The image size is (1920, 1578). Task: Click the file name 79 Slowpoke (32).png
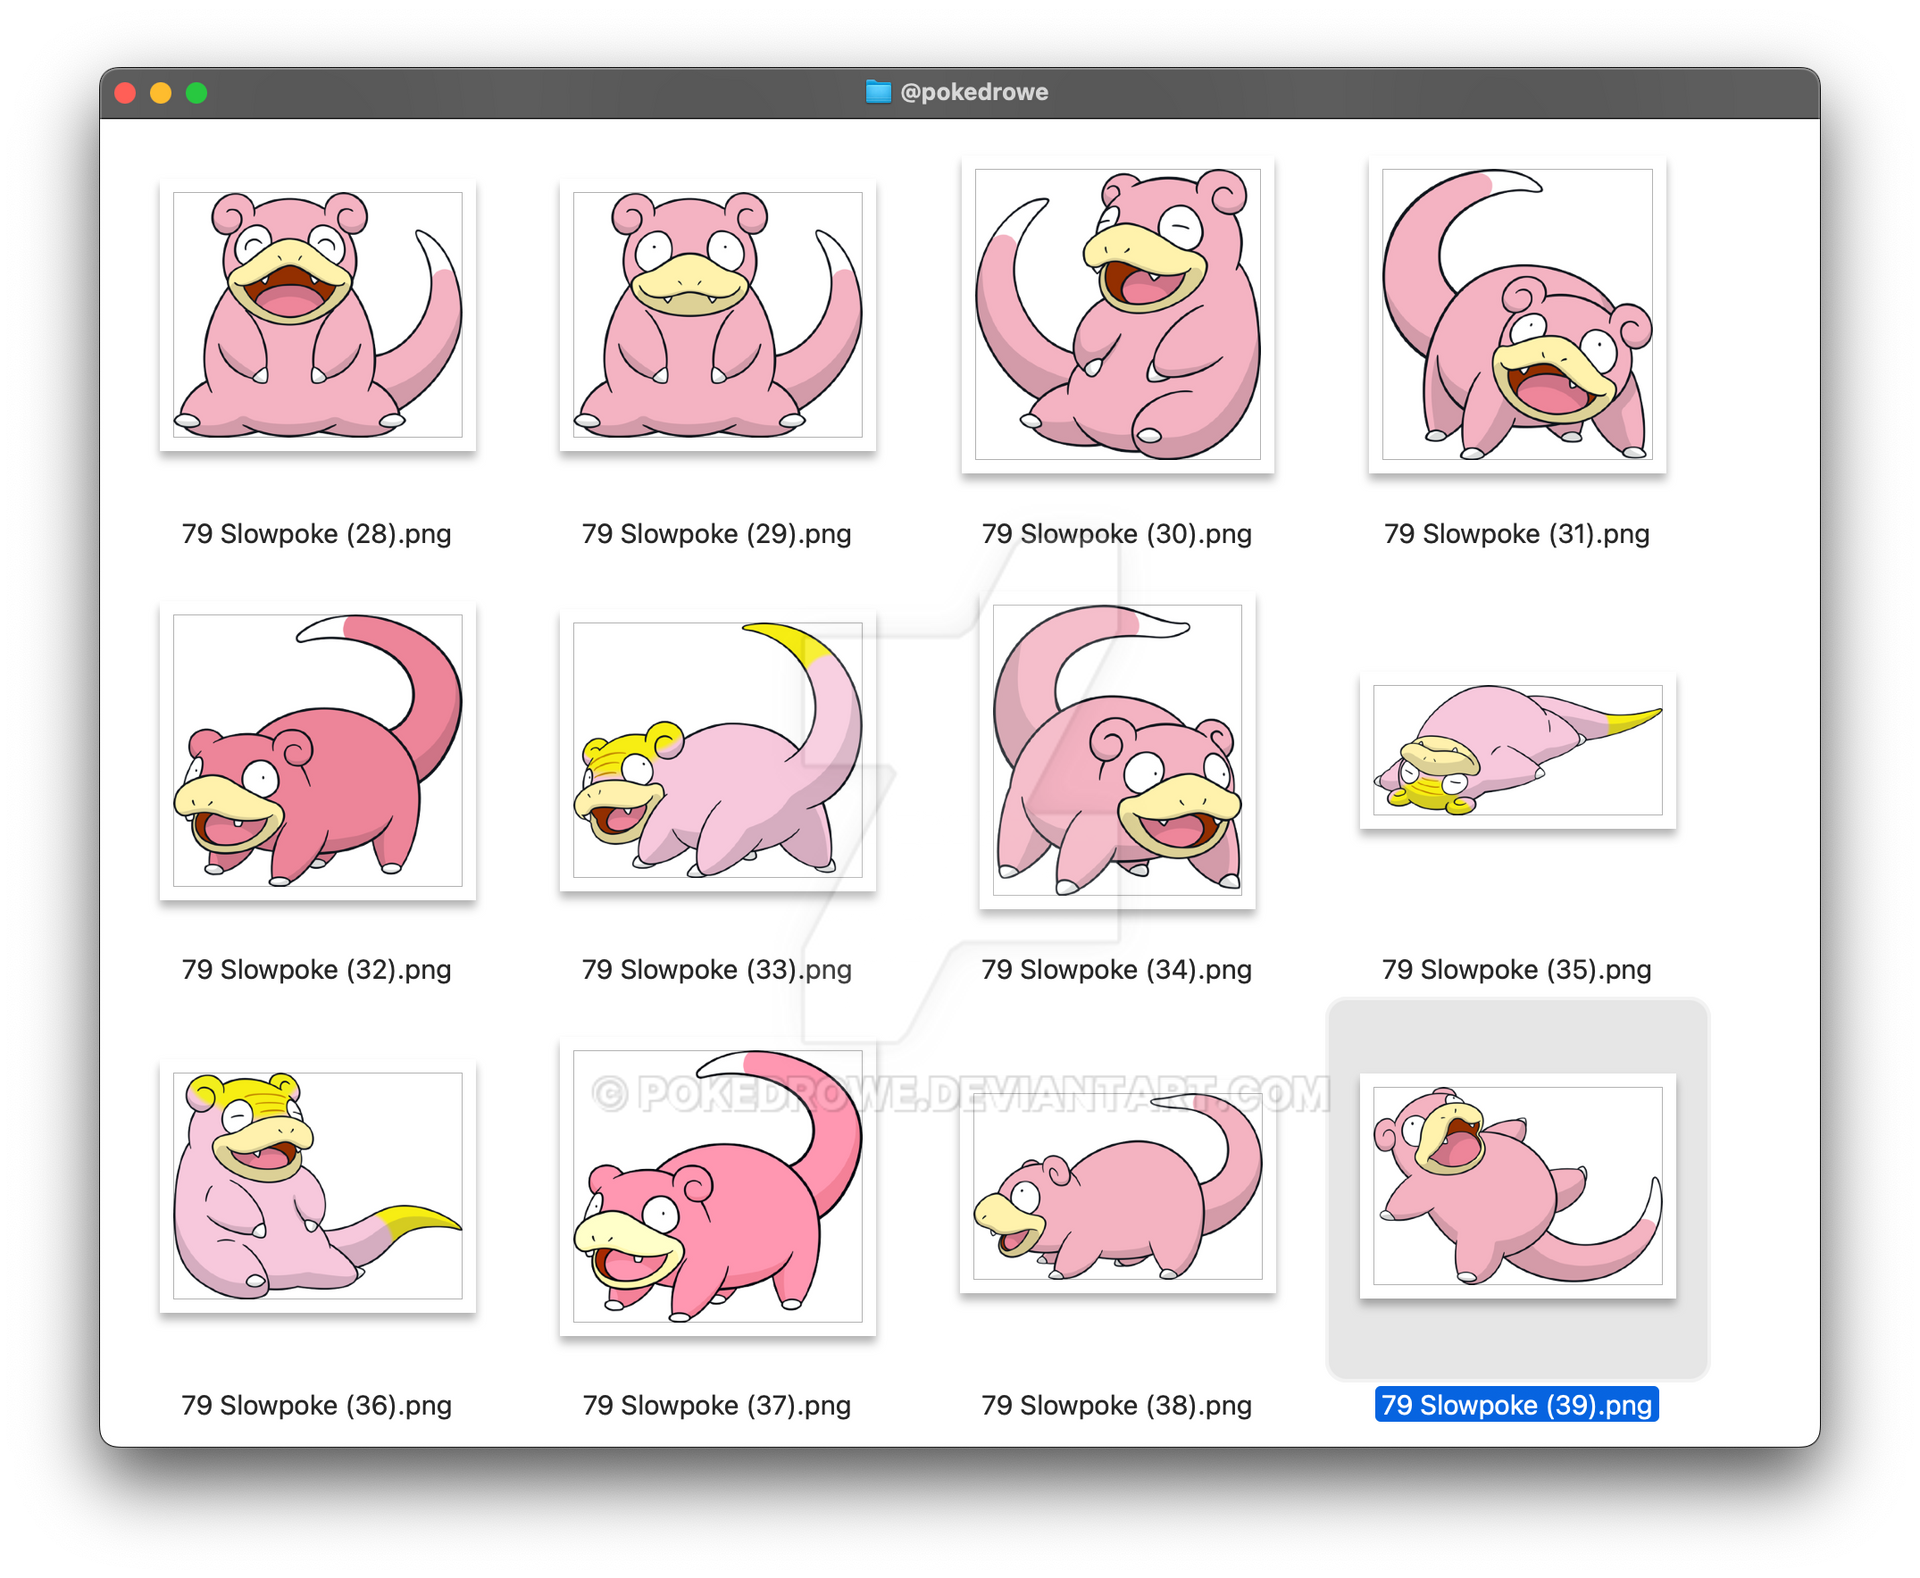coord(317,970)
